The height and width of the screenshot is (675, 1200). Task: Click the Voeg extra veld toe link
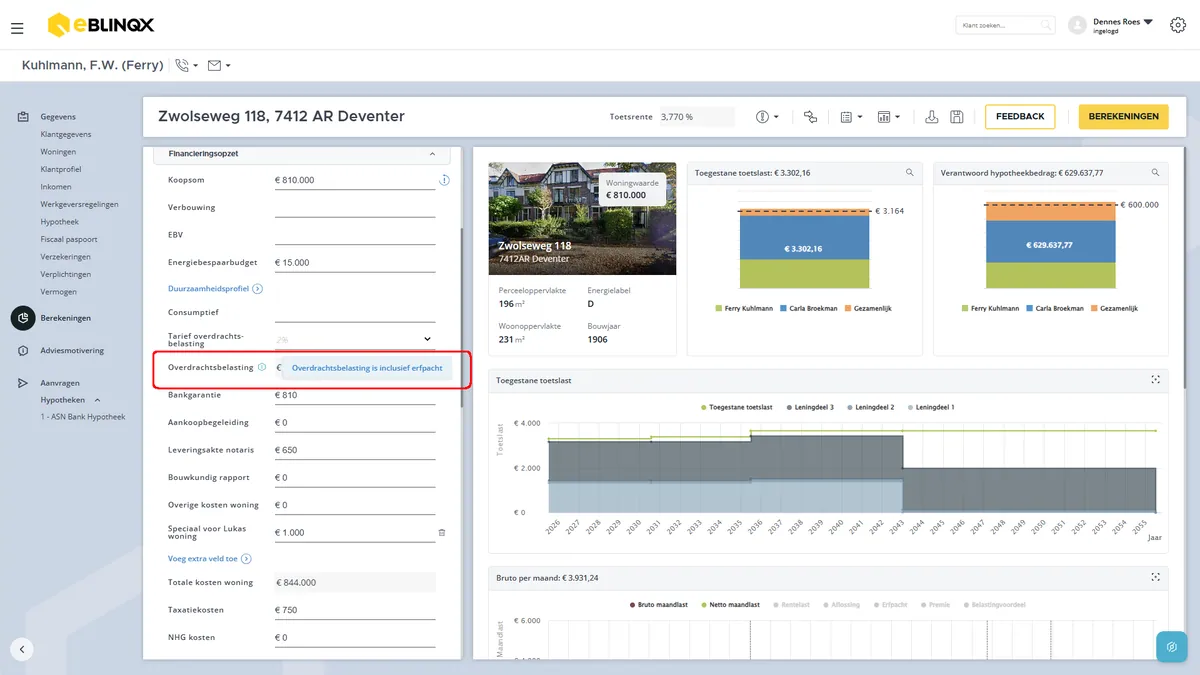pos(209,559)
